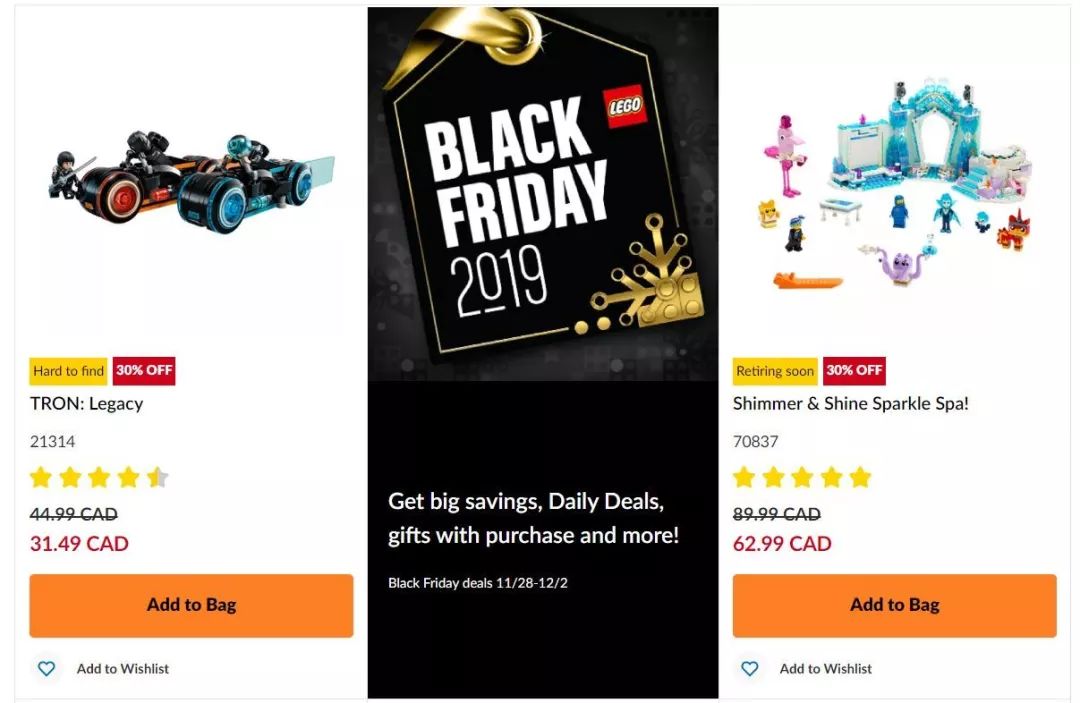The height and width of the screenshot is (703, 1080).
Task: Add Shimmer & Shine set to Wishlist link
Action: coord(825,669)
